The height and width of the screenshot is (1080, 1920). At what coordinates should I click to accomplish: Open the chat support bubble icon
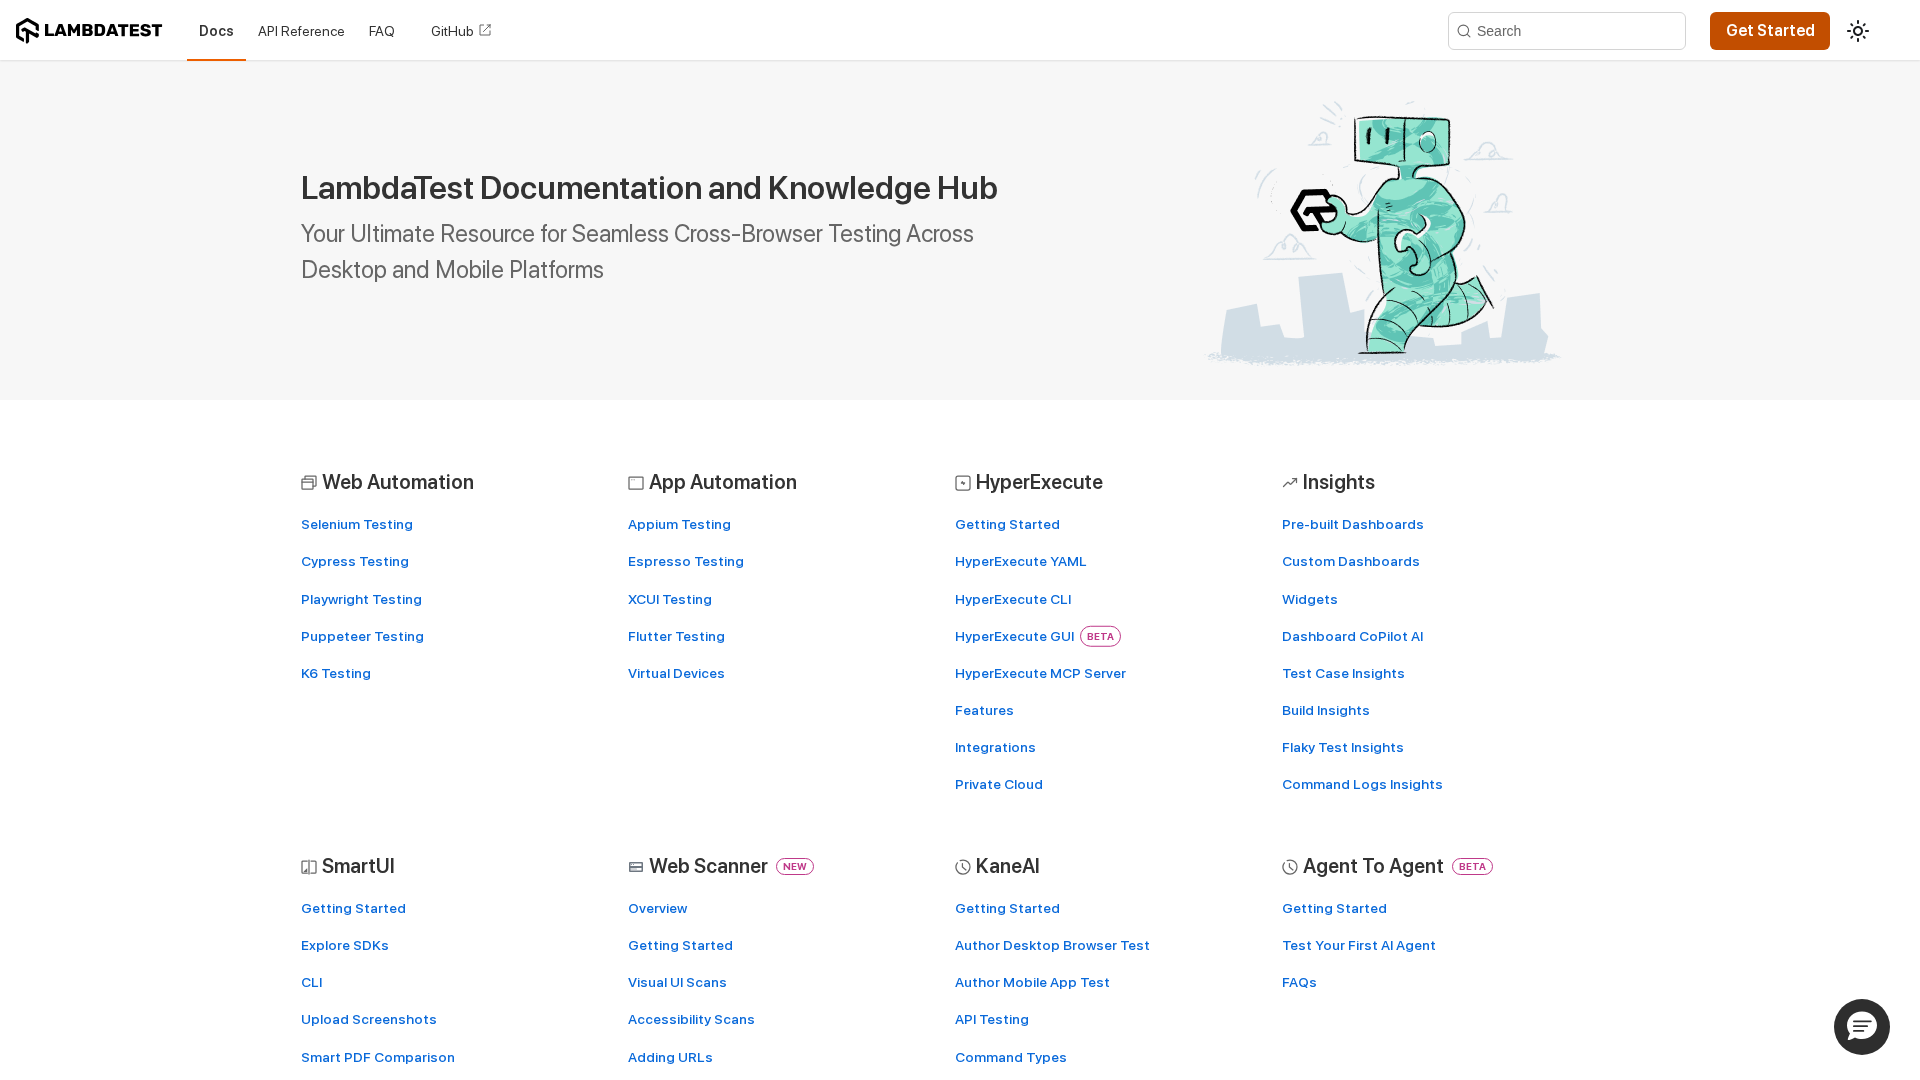(1861, 1026)
